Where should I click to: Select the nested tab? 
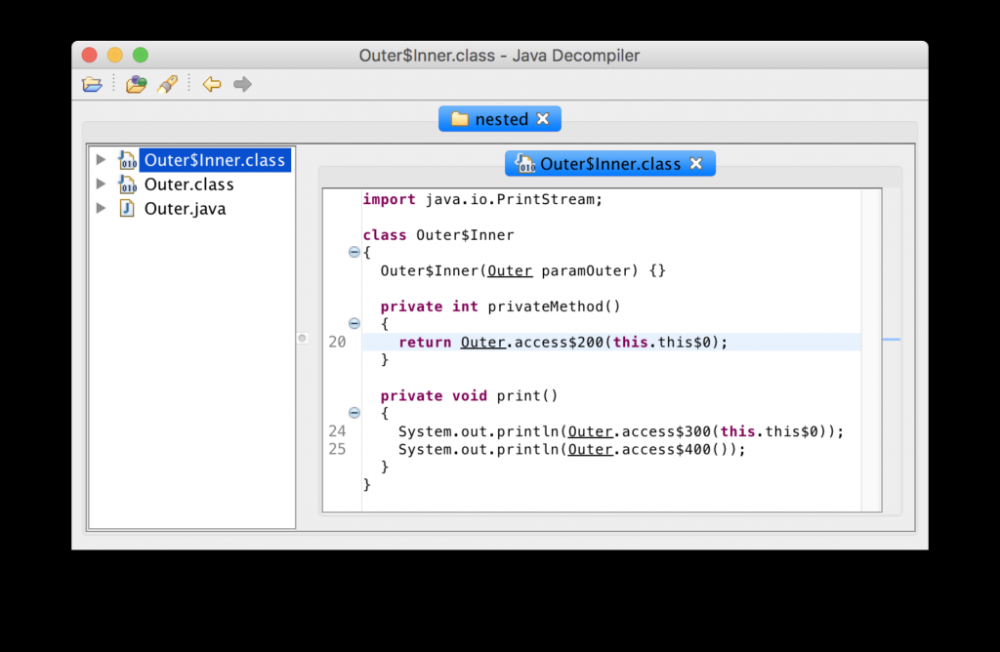(500, 119)
